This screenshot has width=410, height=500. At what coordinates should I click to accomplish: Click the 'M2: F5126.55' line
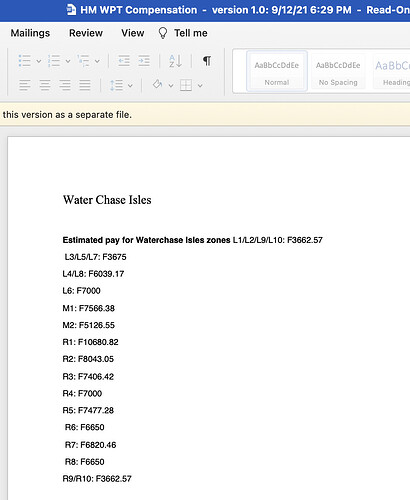click(89, 325)
